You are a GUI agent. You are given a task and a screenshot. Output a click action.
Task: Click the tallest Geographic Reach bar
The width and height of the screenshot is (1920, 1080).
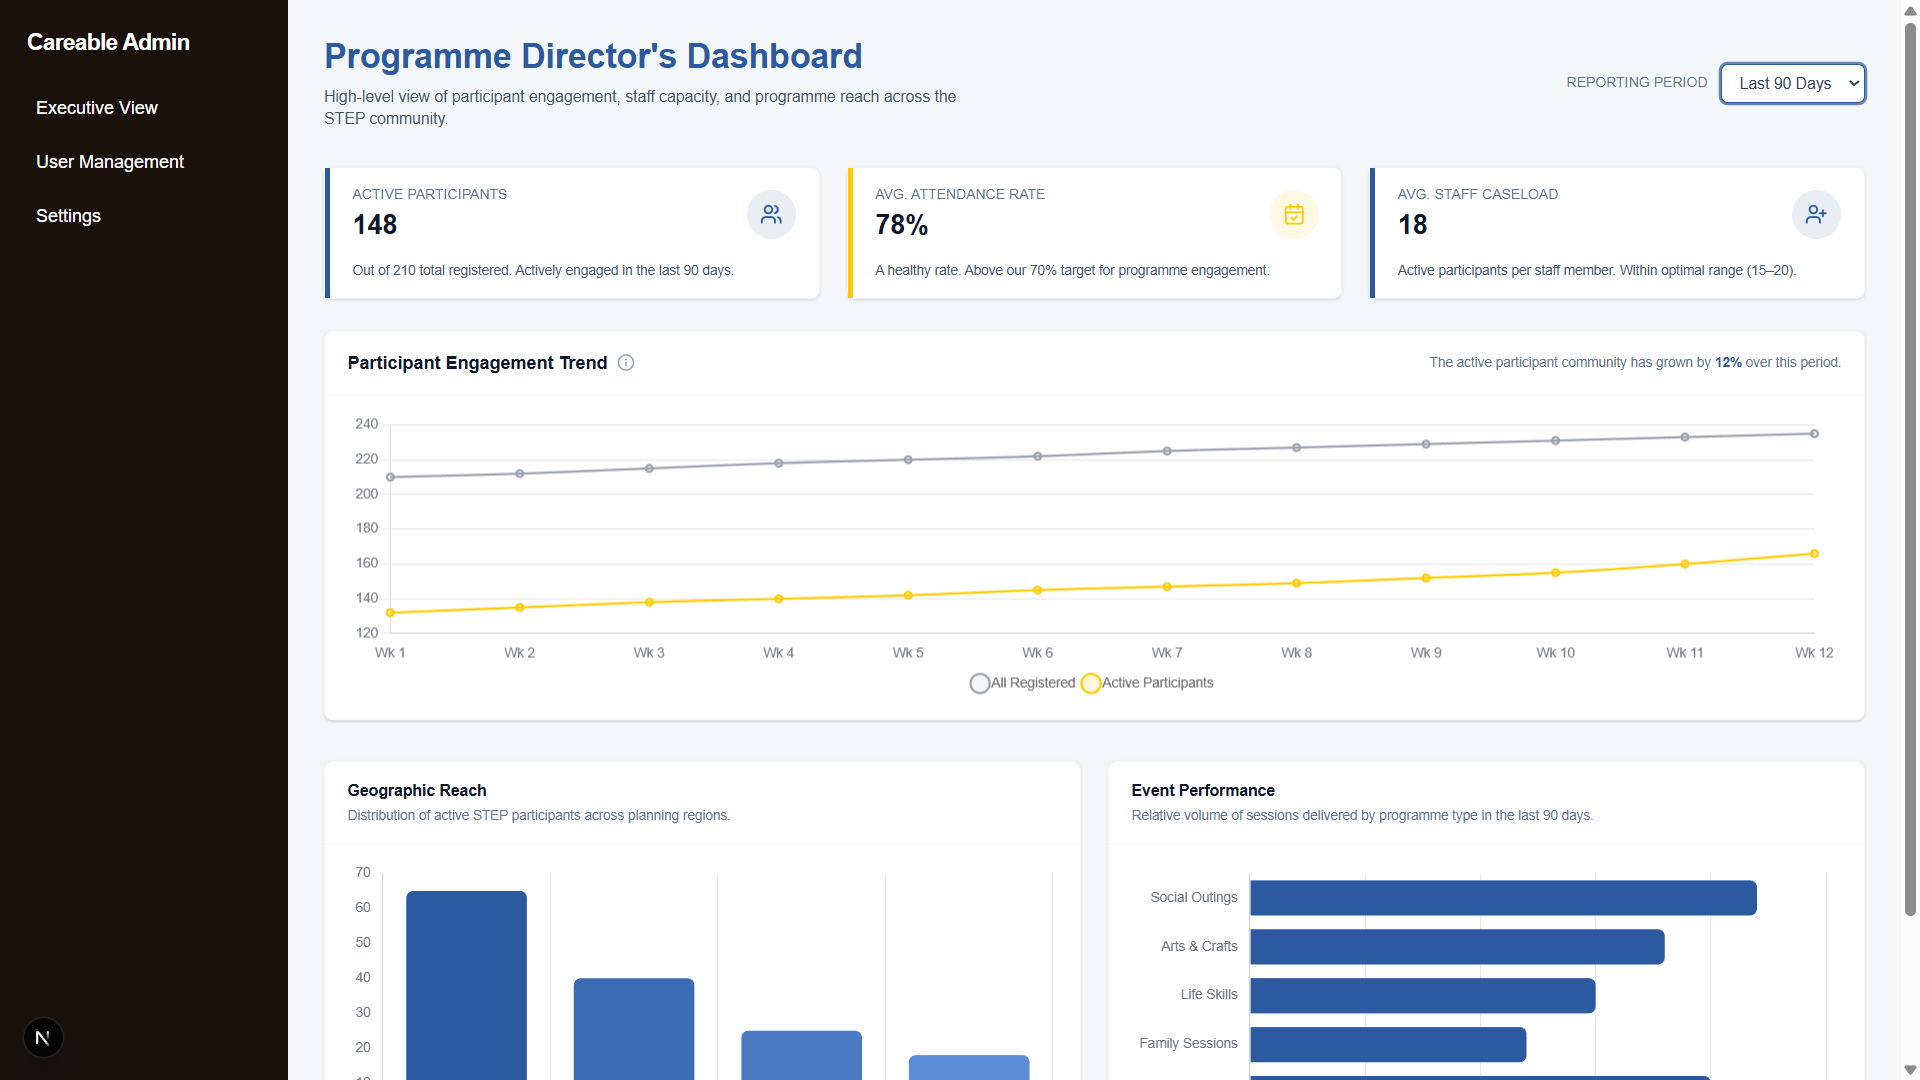pyautogui.click(x=466, y=985)
